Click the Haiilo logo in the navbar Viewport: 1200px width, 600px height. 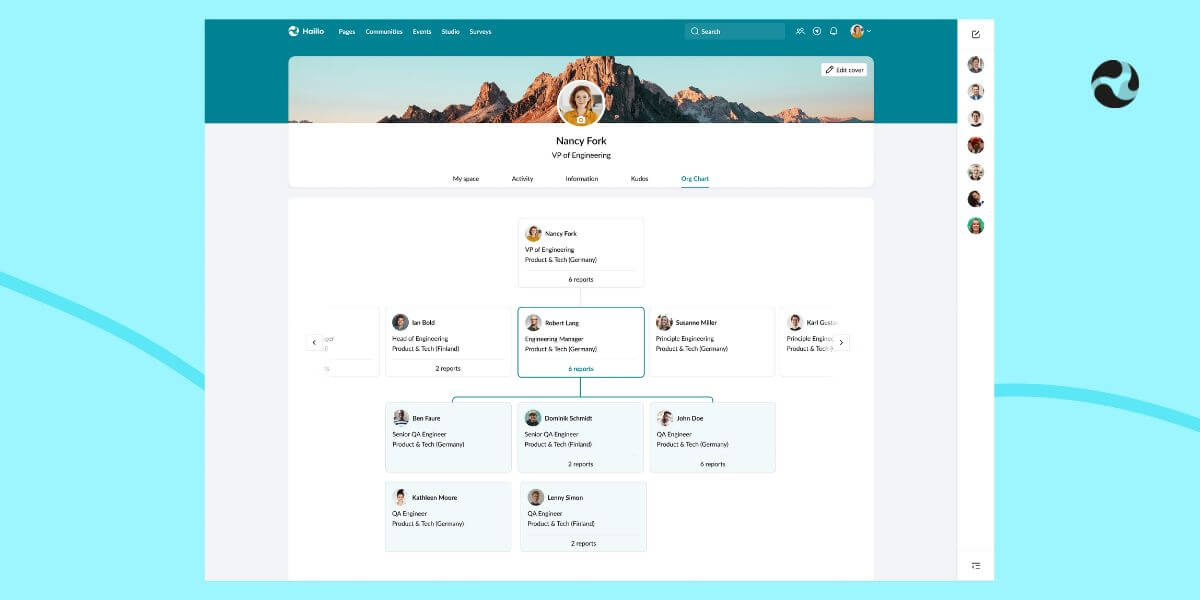(x=305, y=31)
